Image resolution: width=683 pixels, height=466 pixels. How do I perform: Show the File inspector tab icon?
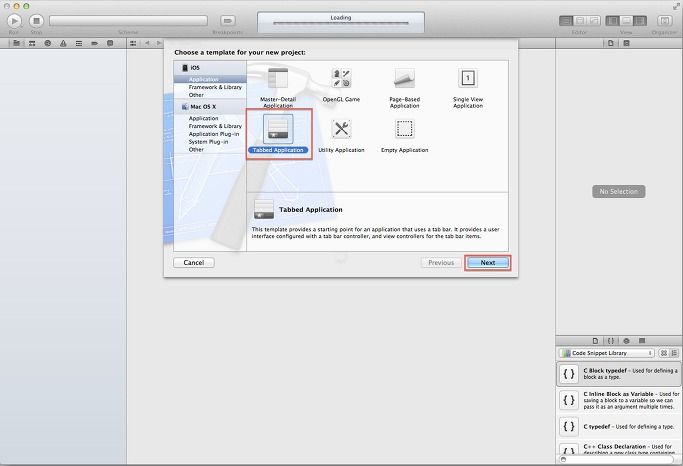point(611,43)
